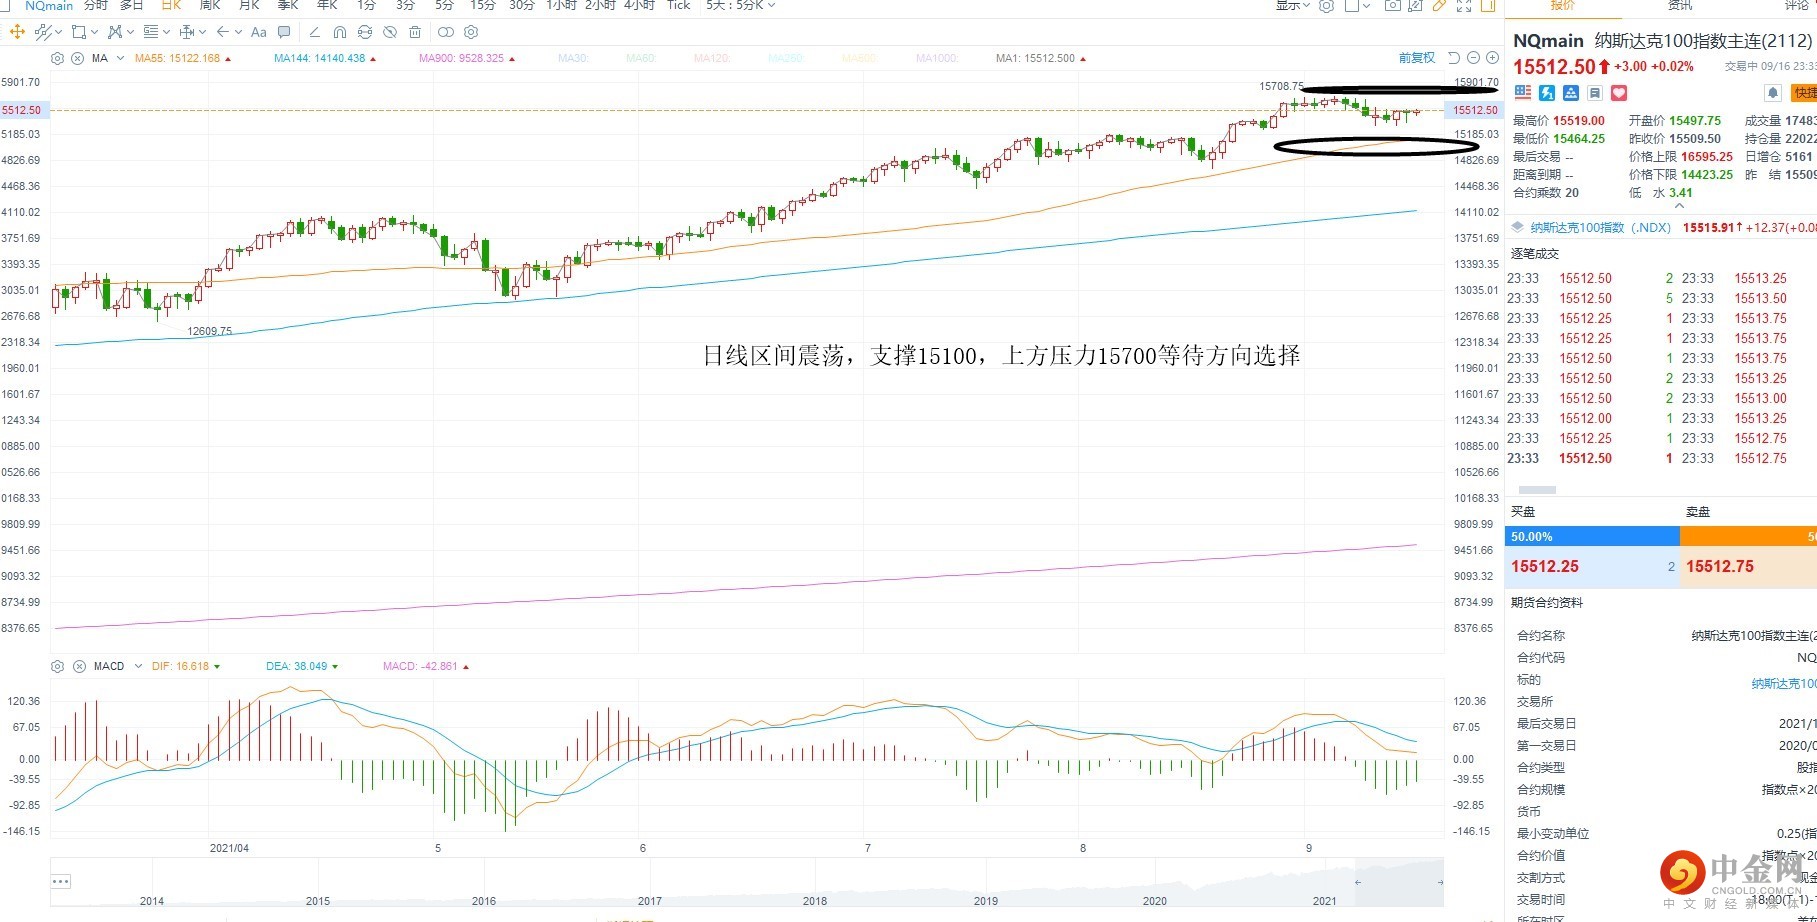The height and width of the screenshot is (922, 1817).
Task: Click the blue 50.00% buy ratio bar
Action: click(x=1592, y=537)
